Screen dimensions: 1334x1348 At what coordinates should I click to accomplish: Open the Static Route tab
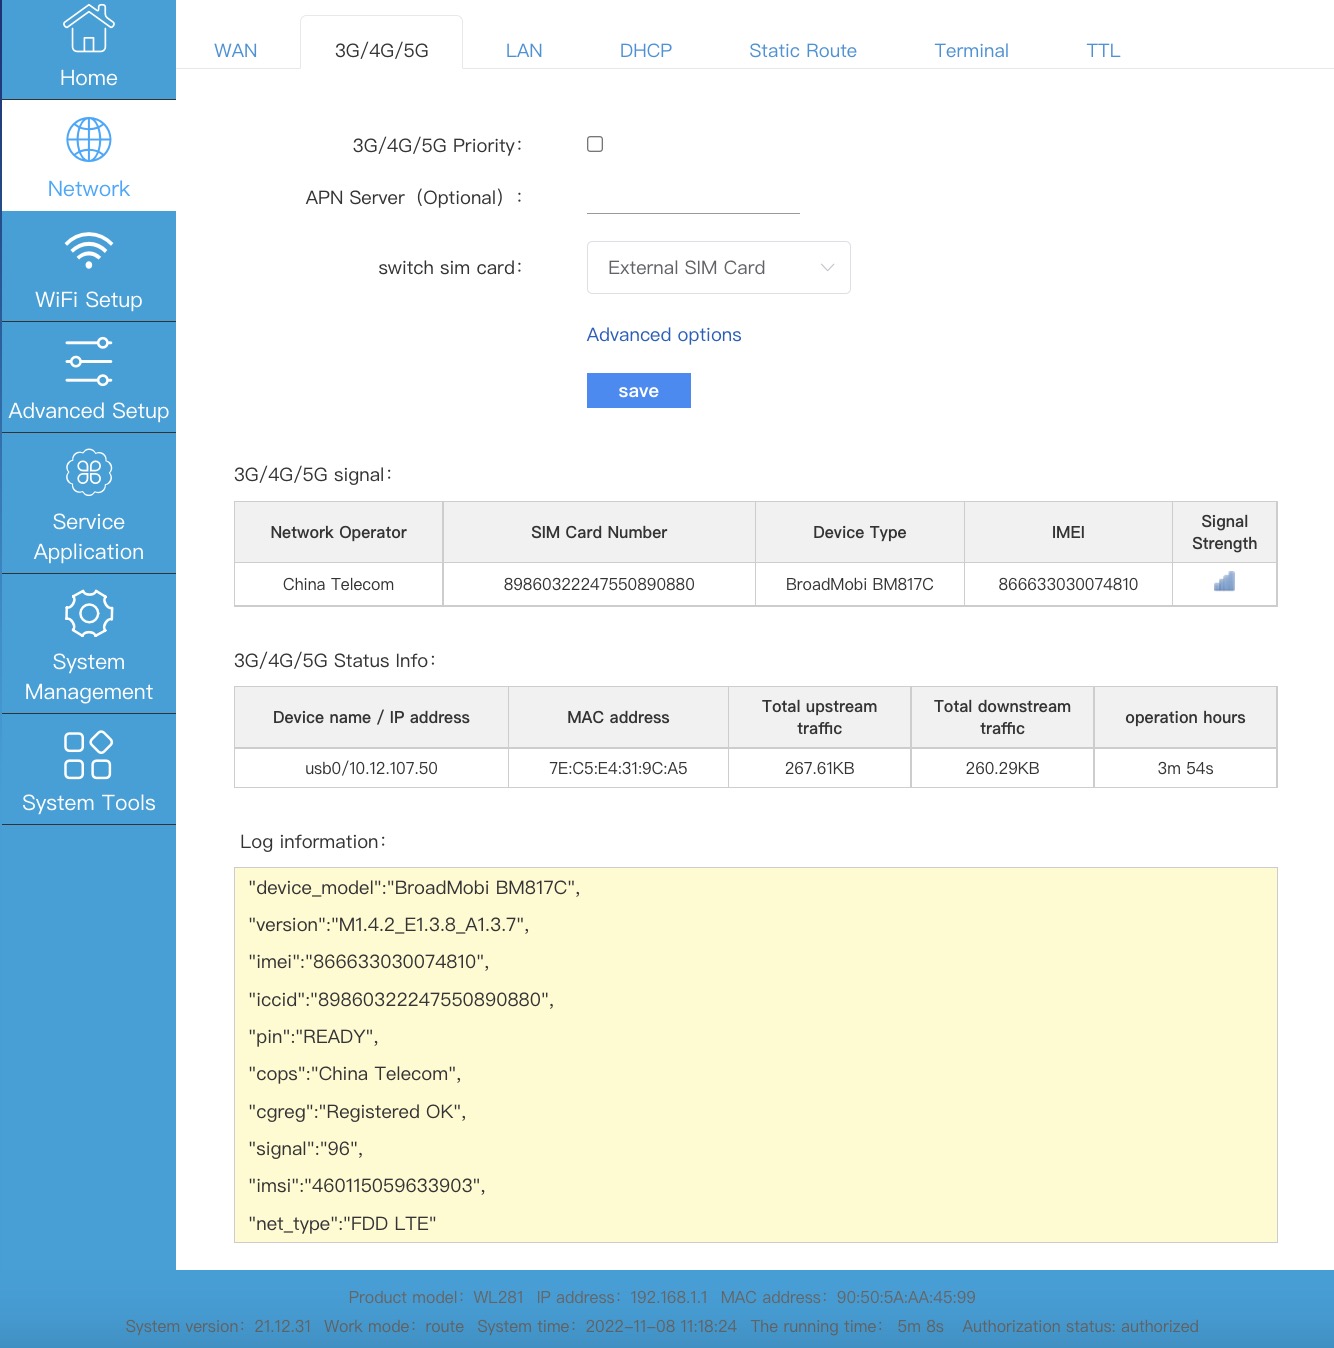(803, 50)
